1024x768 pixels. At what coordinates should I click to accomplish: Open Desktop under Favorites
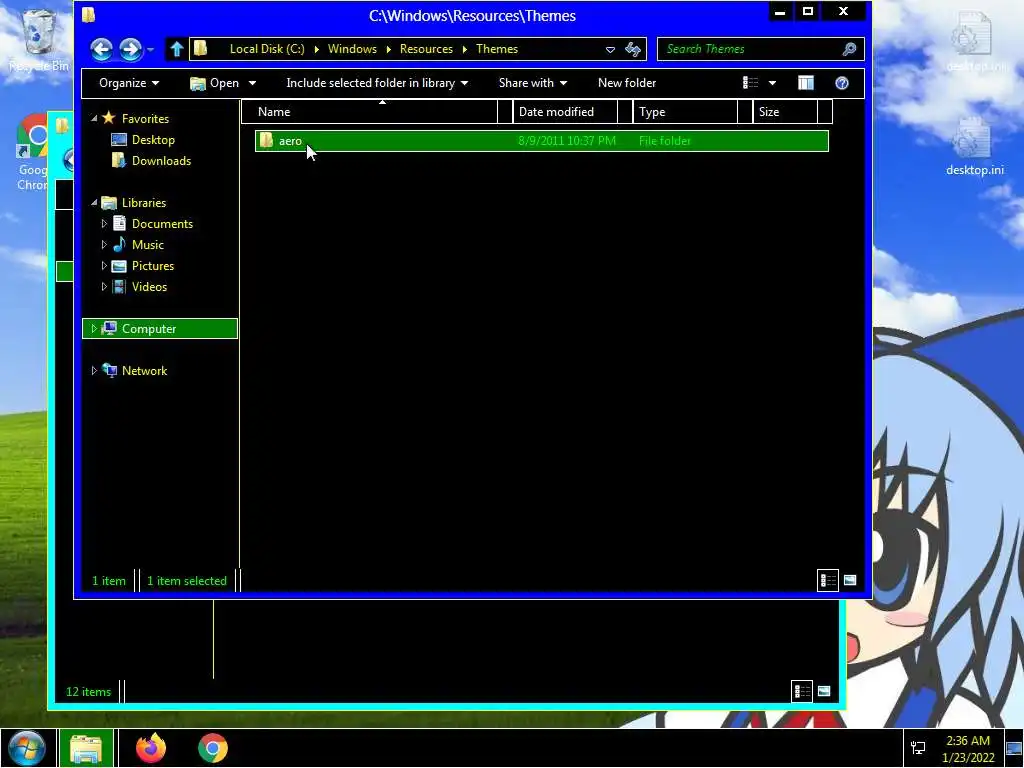click(153, 140)
